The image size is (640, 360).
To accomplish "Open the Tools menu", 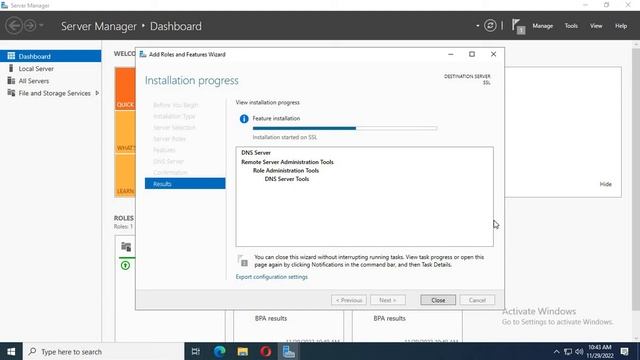I will (571, 26).
